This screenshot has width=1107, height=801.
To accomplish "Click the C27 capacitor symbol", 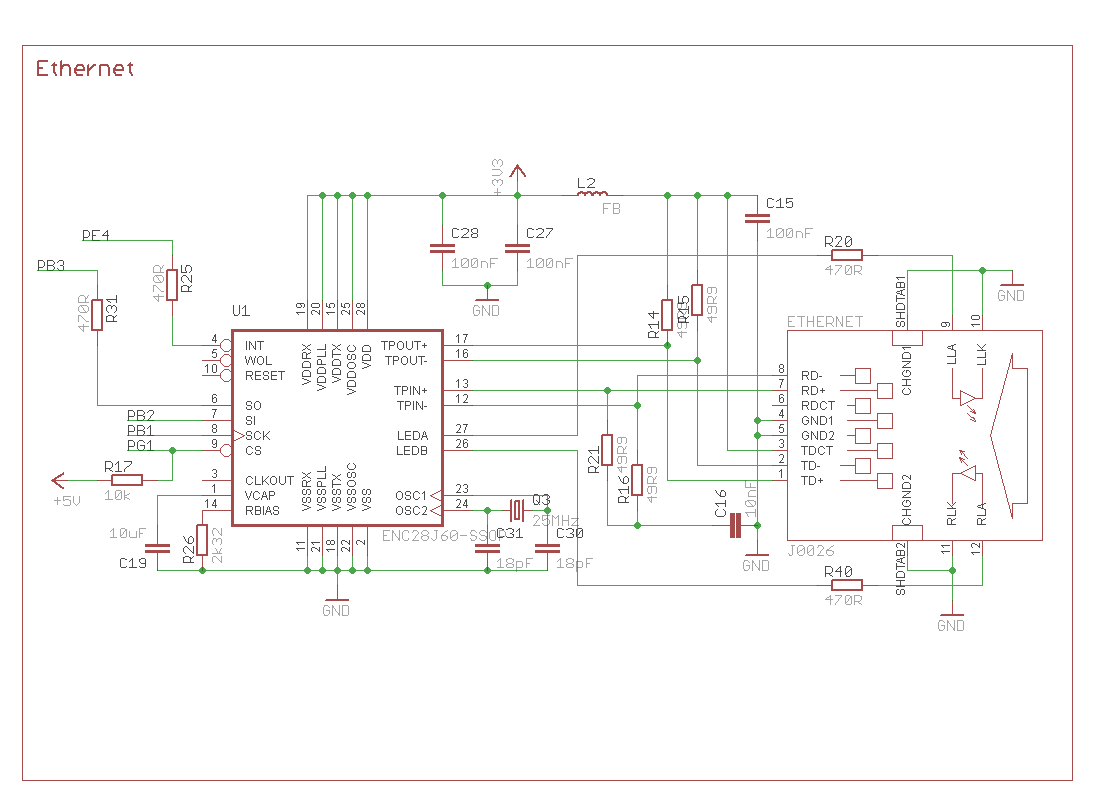I will click(x=517, y=248).
